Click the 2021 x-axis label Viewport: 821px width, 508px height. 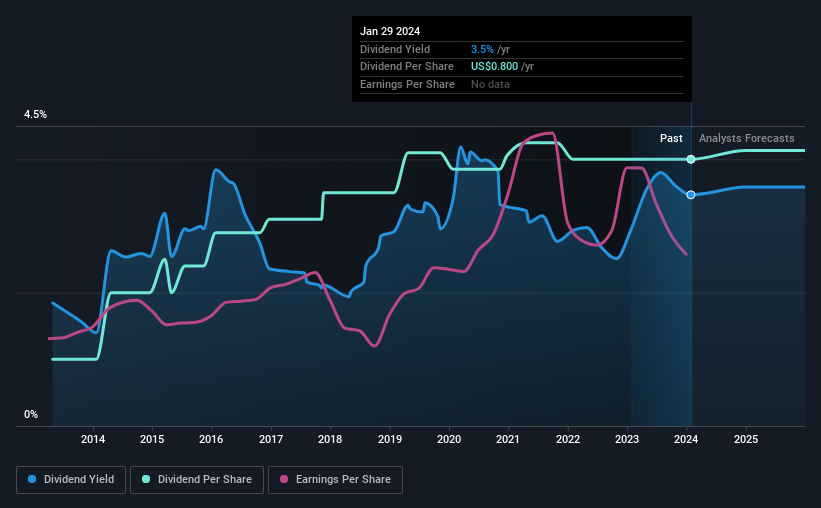pos(508,439)
